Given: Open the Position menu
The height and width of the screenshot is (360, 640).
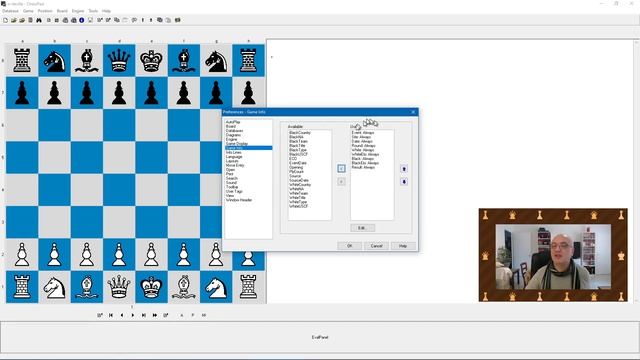Looking at the screenshot, I should 45,11.
